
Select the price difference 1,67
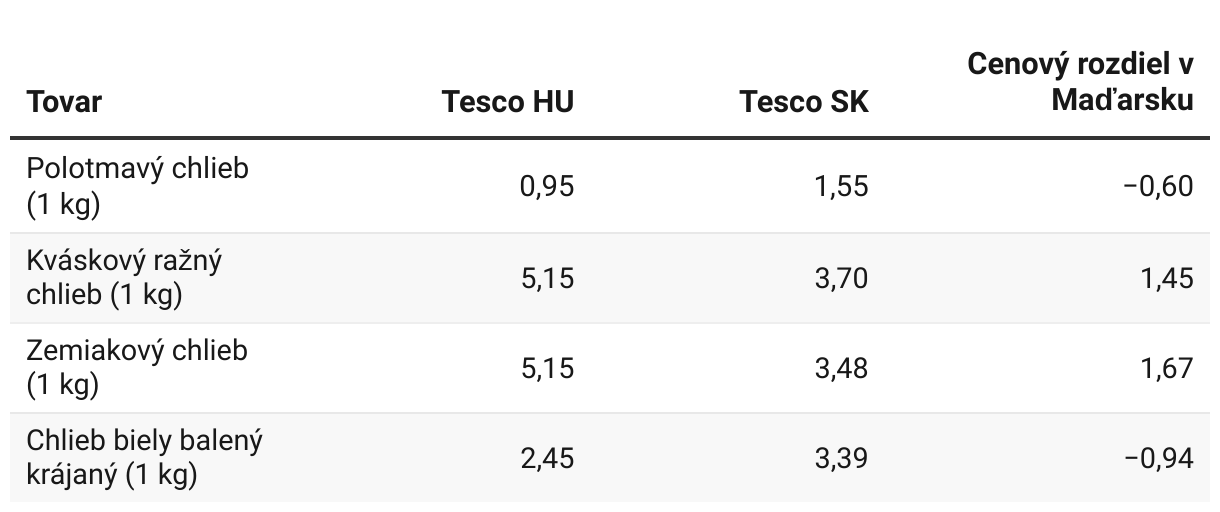(x=1166, y=368)
